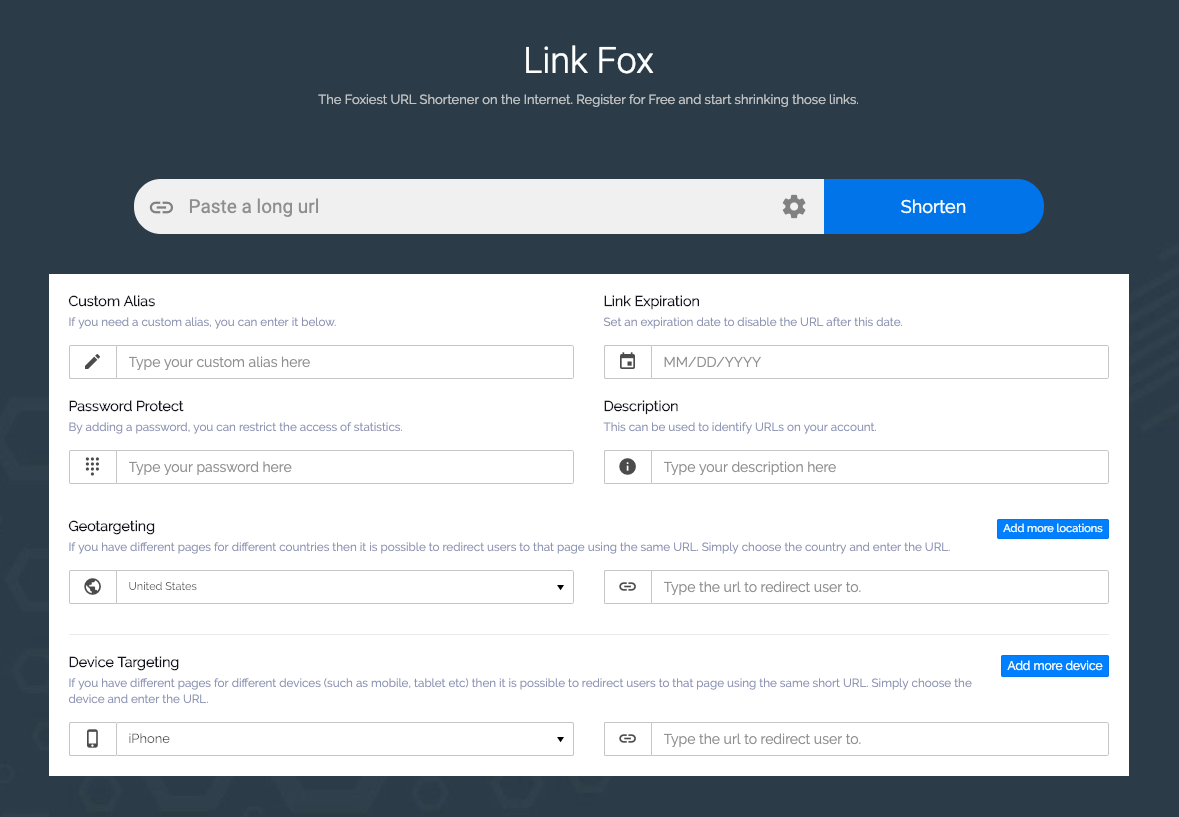Click the Paste a long url input
1179x817 pixels.
coord(450,206)
